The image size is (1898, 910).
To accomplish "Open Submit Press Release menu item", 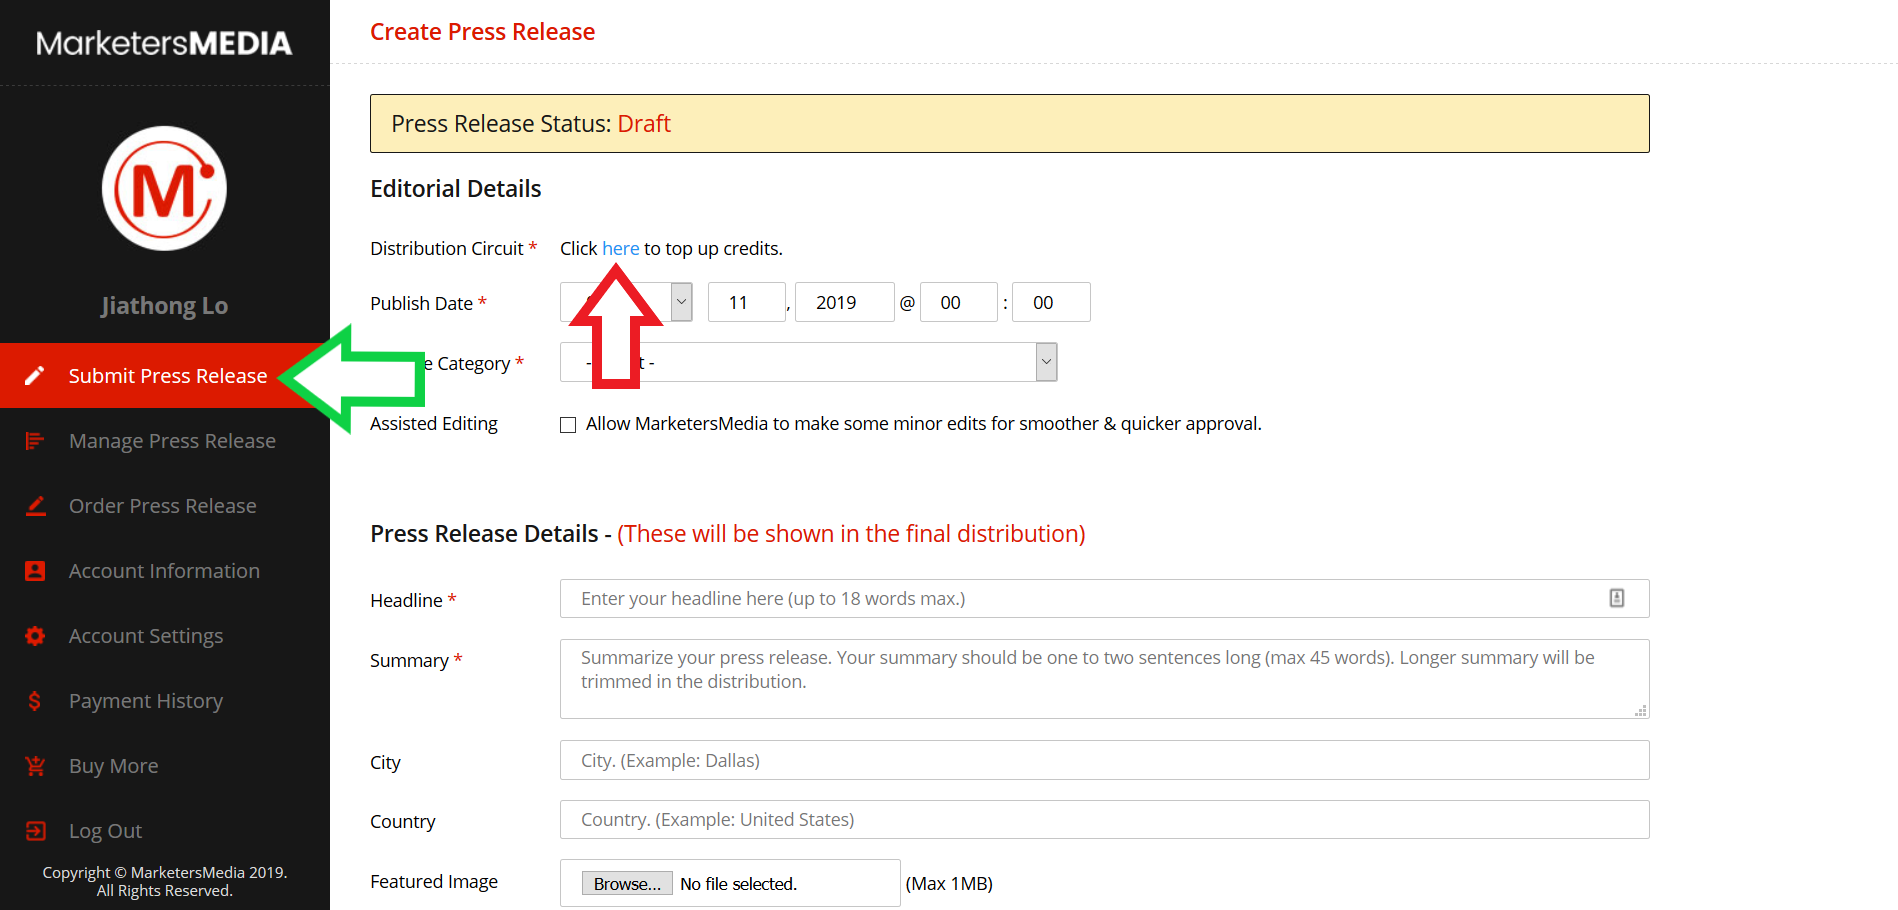I will [165, 376].
